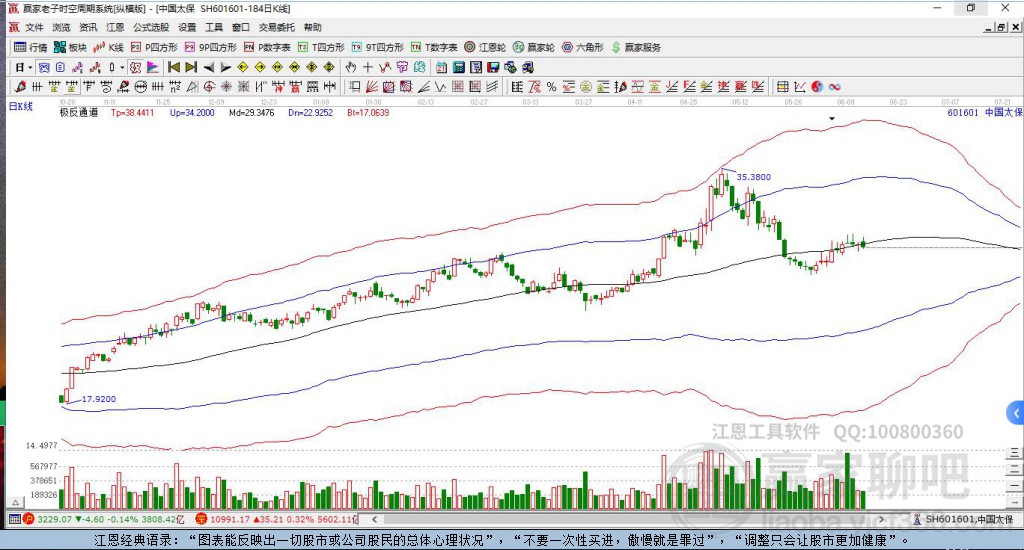Click the Up=34.2000 indicator value
The height and width of the screenshot is (550, 1024).
pyautogui.click(x=192, y=112)
